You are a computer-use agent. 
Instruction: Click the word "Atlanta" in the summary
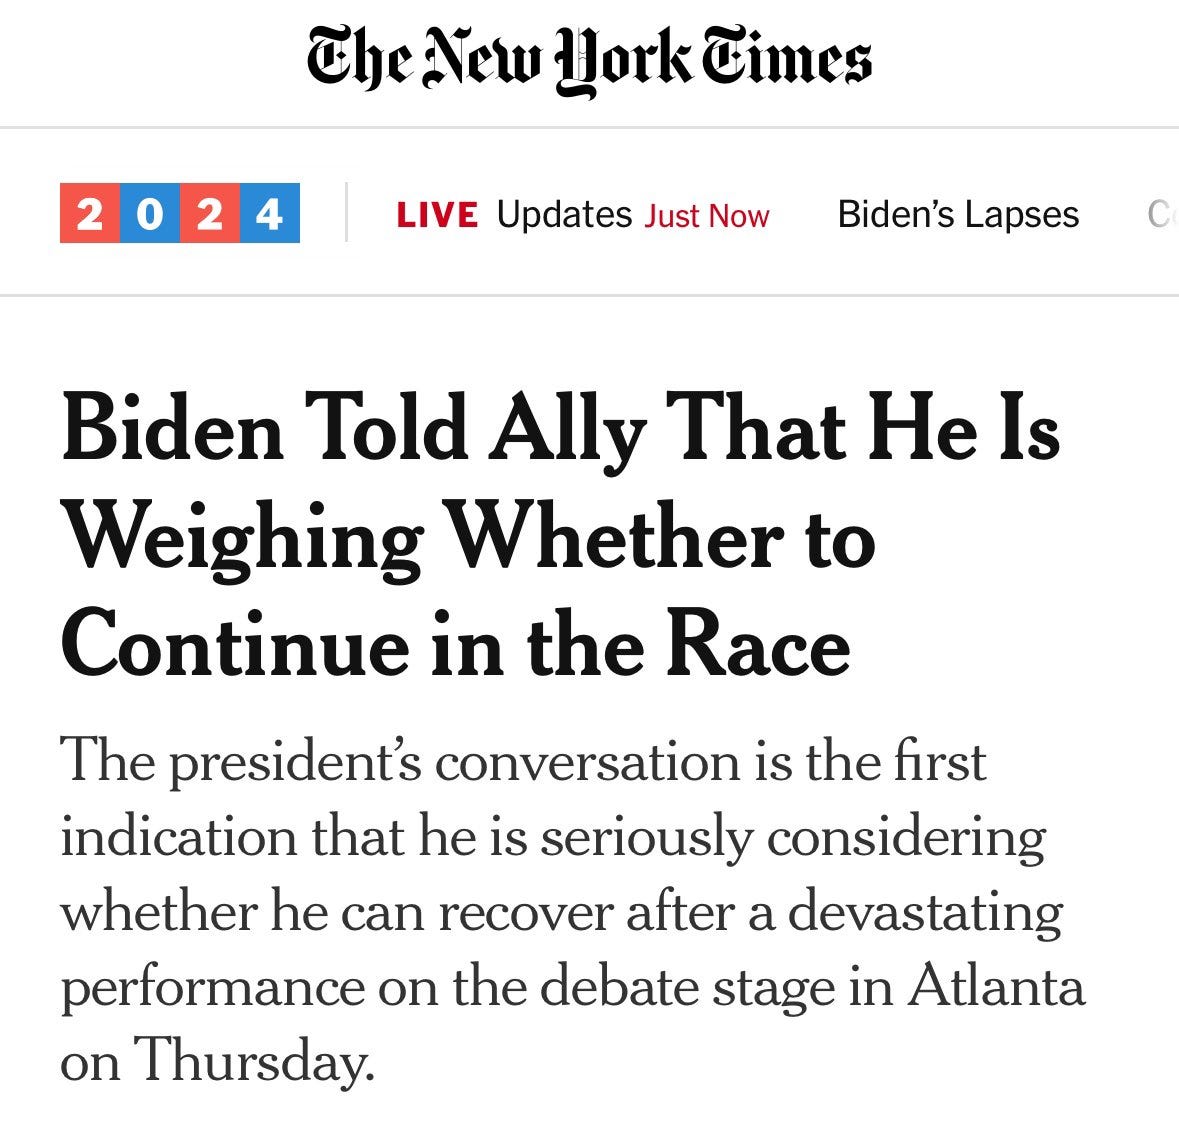(996, 987)
